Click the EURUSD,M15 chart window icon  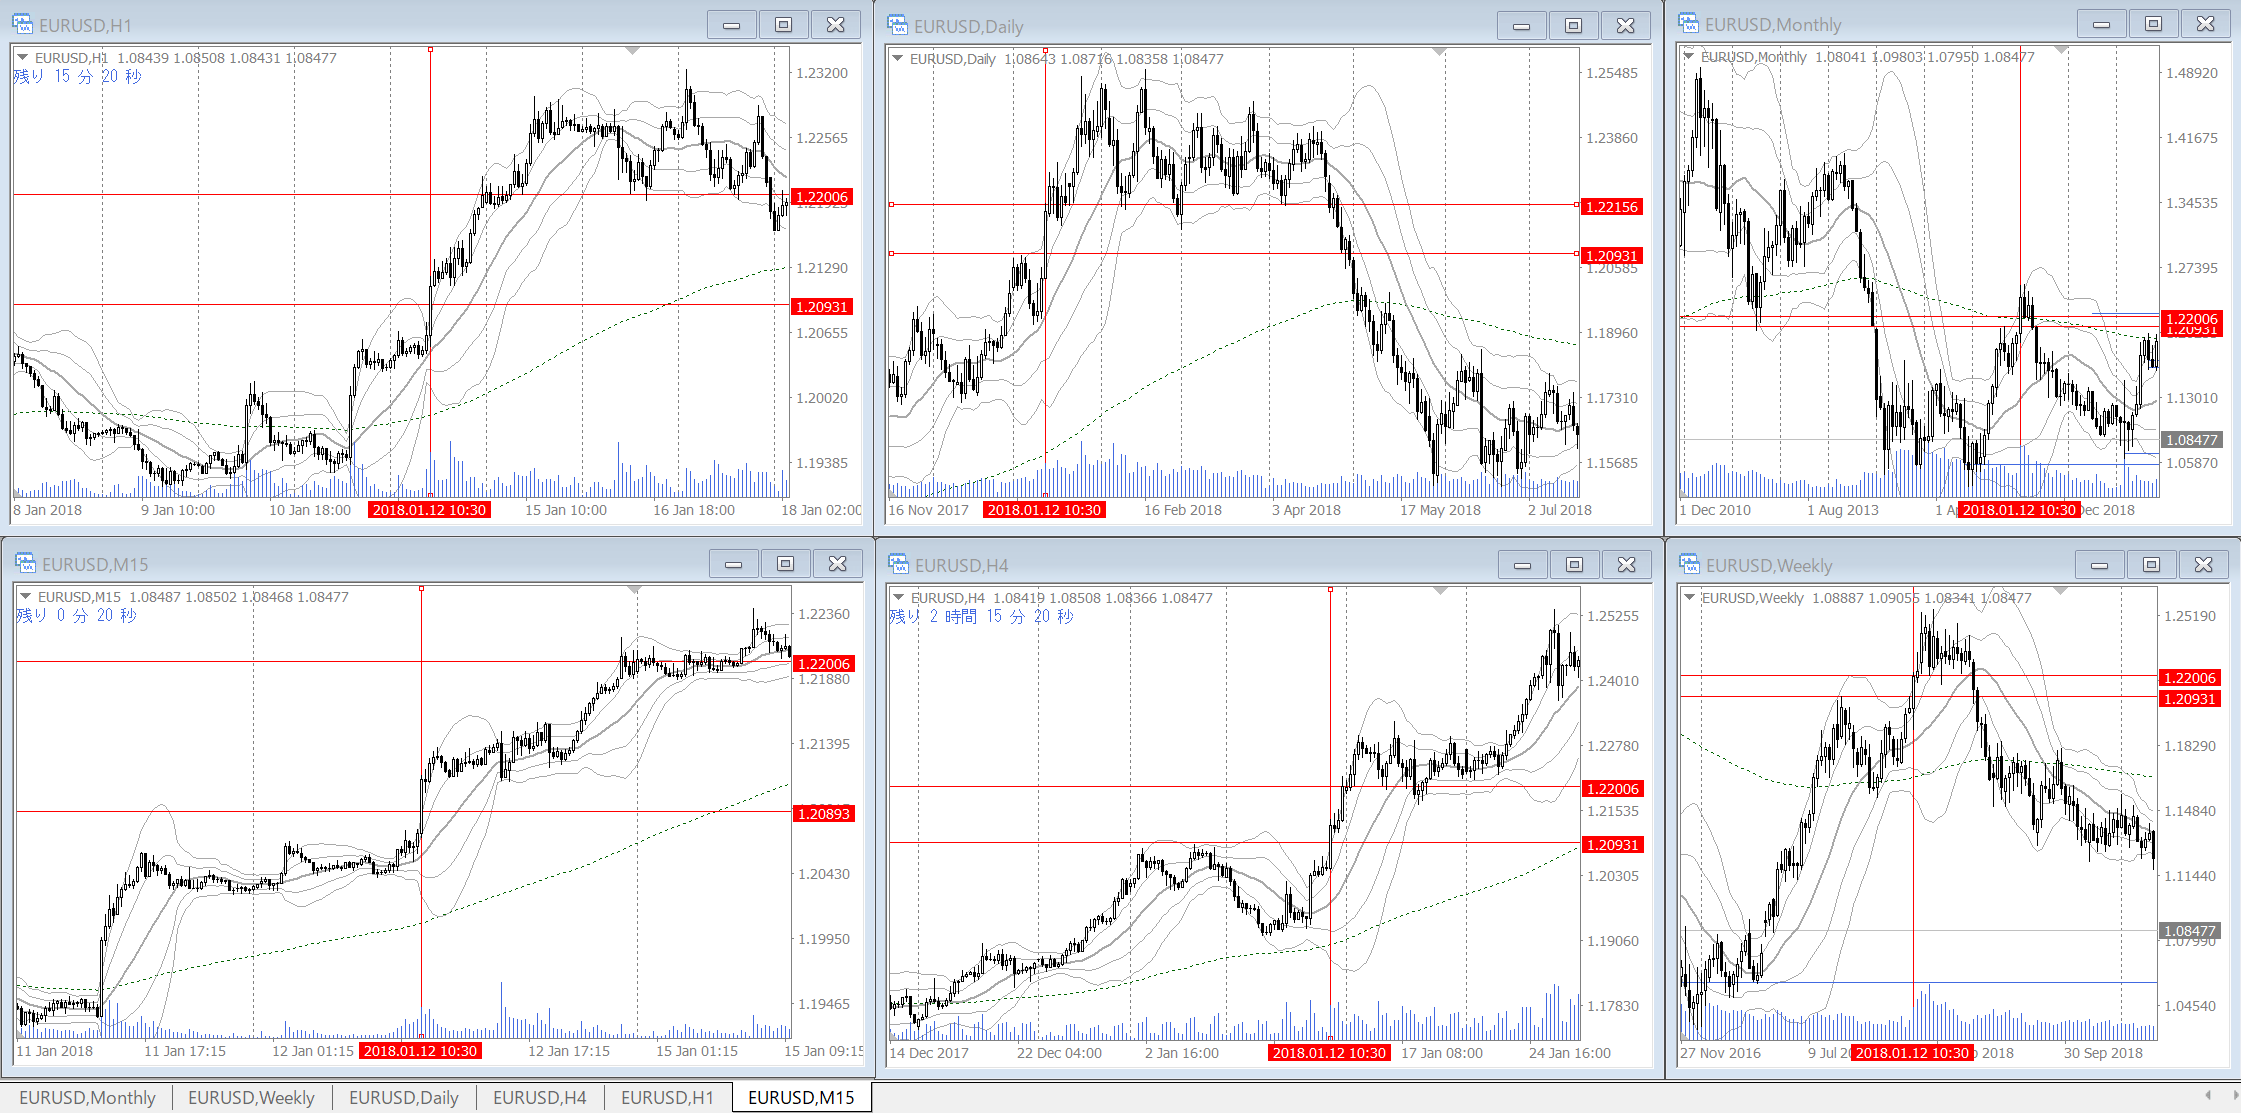25,563
